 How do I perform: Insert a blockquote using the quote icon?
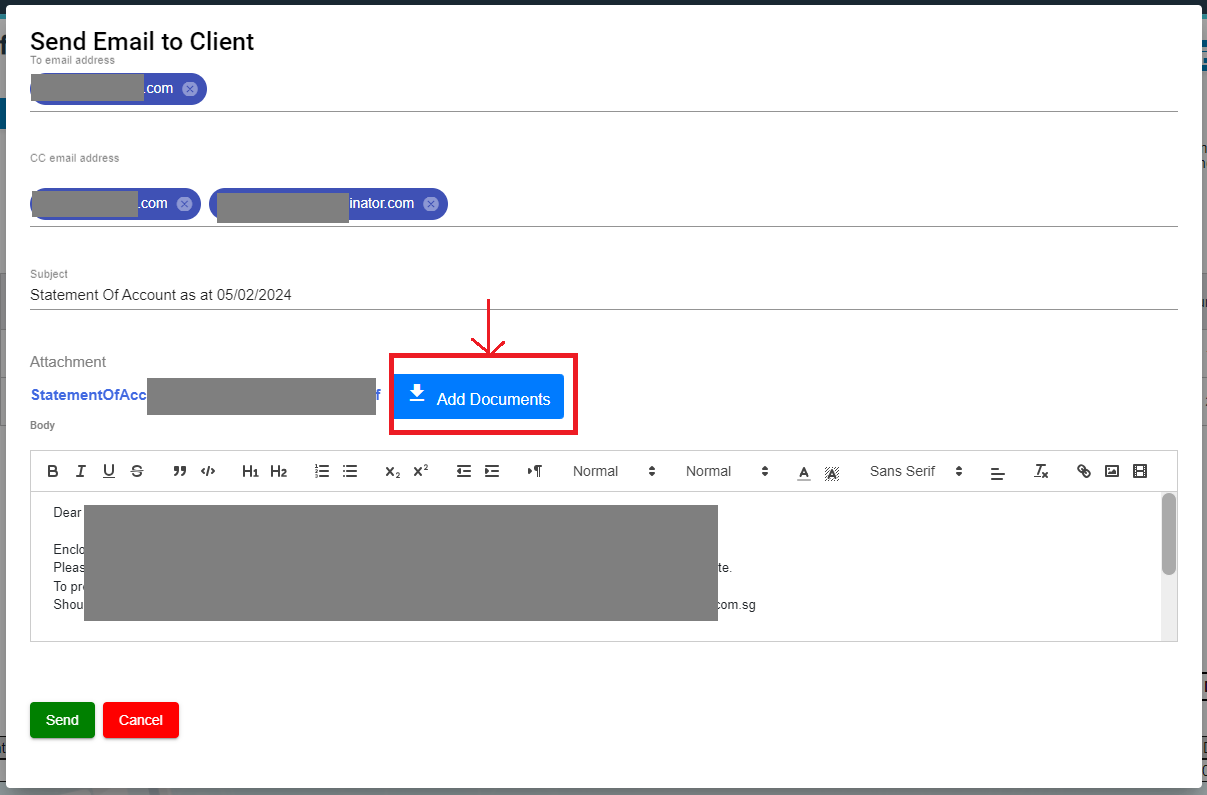(x=180, y=471)
